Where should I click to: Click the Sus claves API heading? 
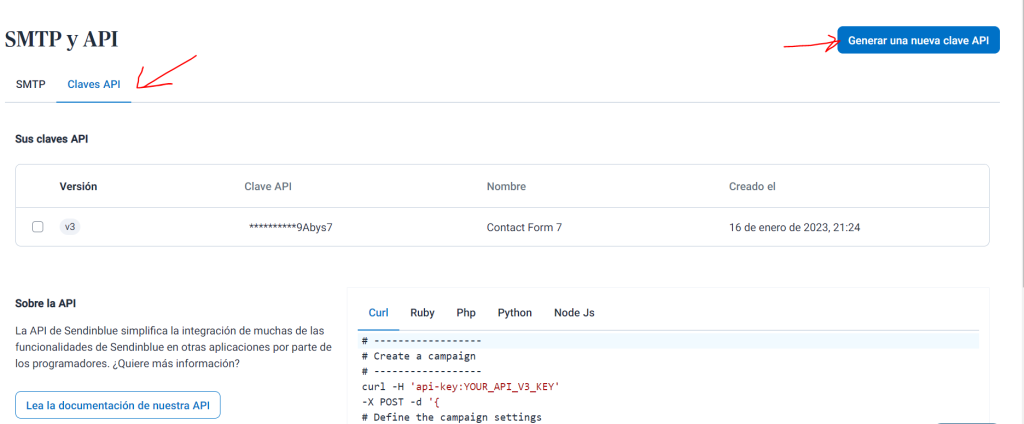pyautogui.click(x=52, y=139)
